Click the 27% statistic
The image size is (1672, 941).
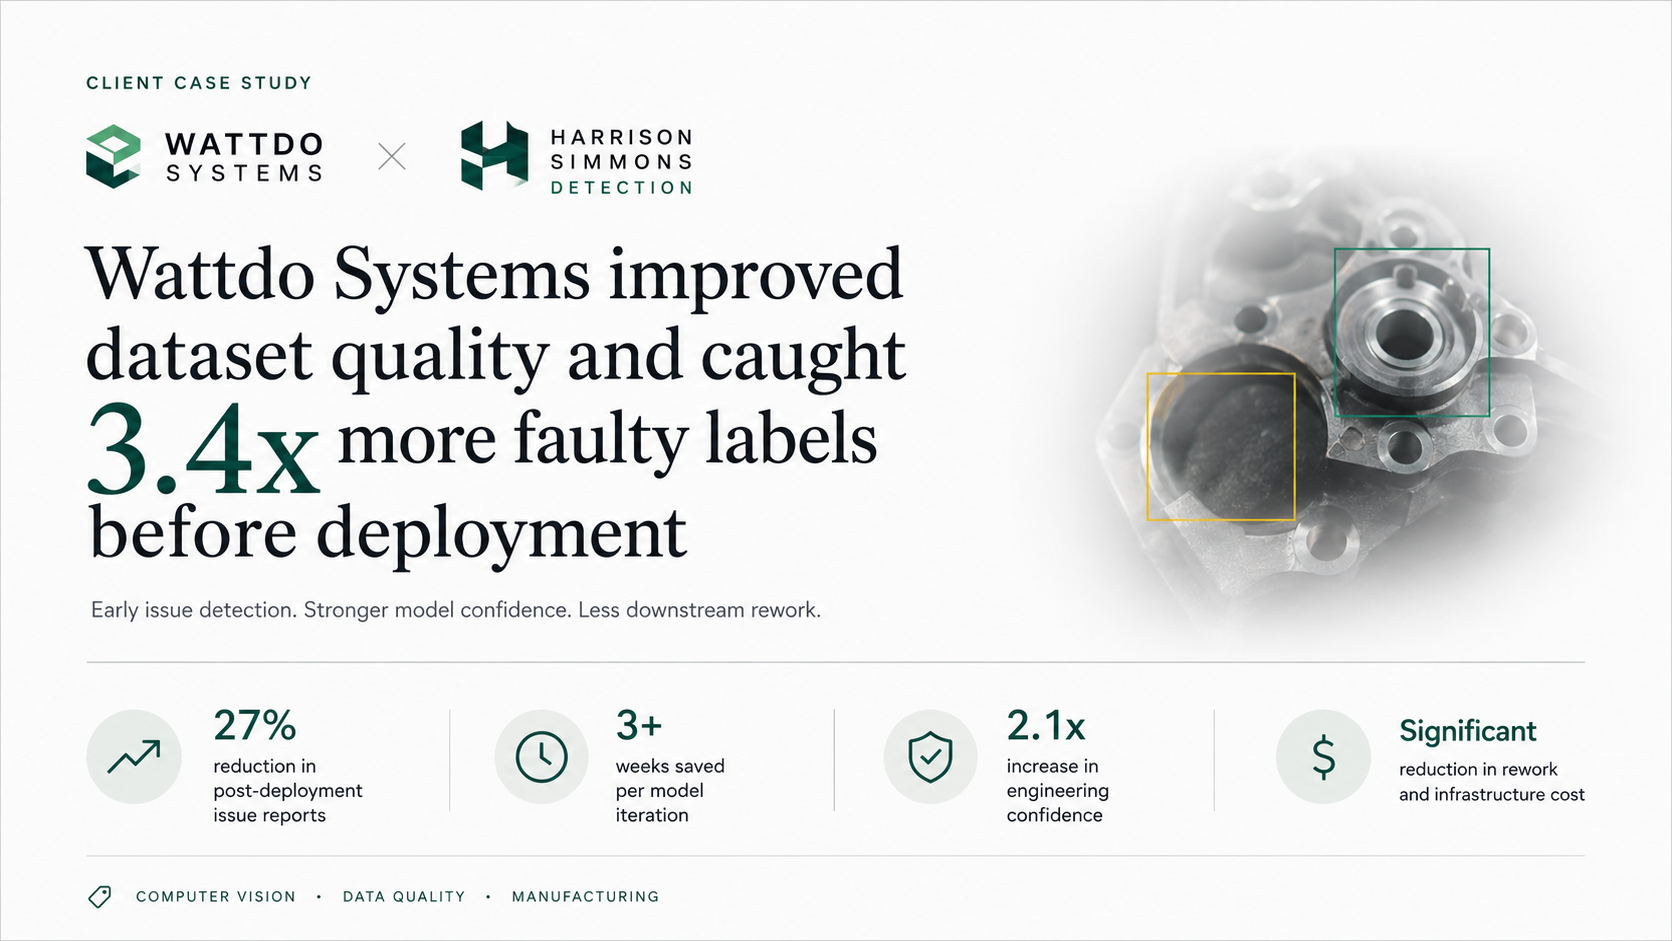(x=255, y=725)
